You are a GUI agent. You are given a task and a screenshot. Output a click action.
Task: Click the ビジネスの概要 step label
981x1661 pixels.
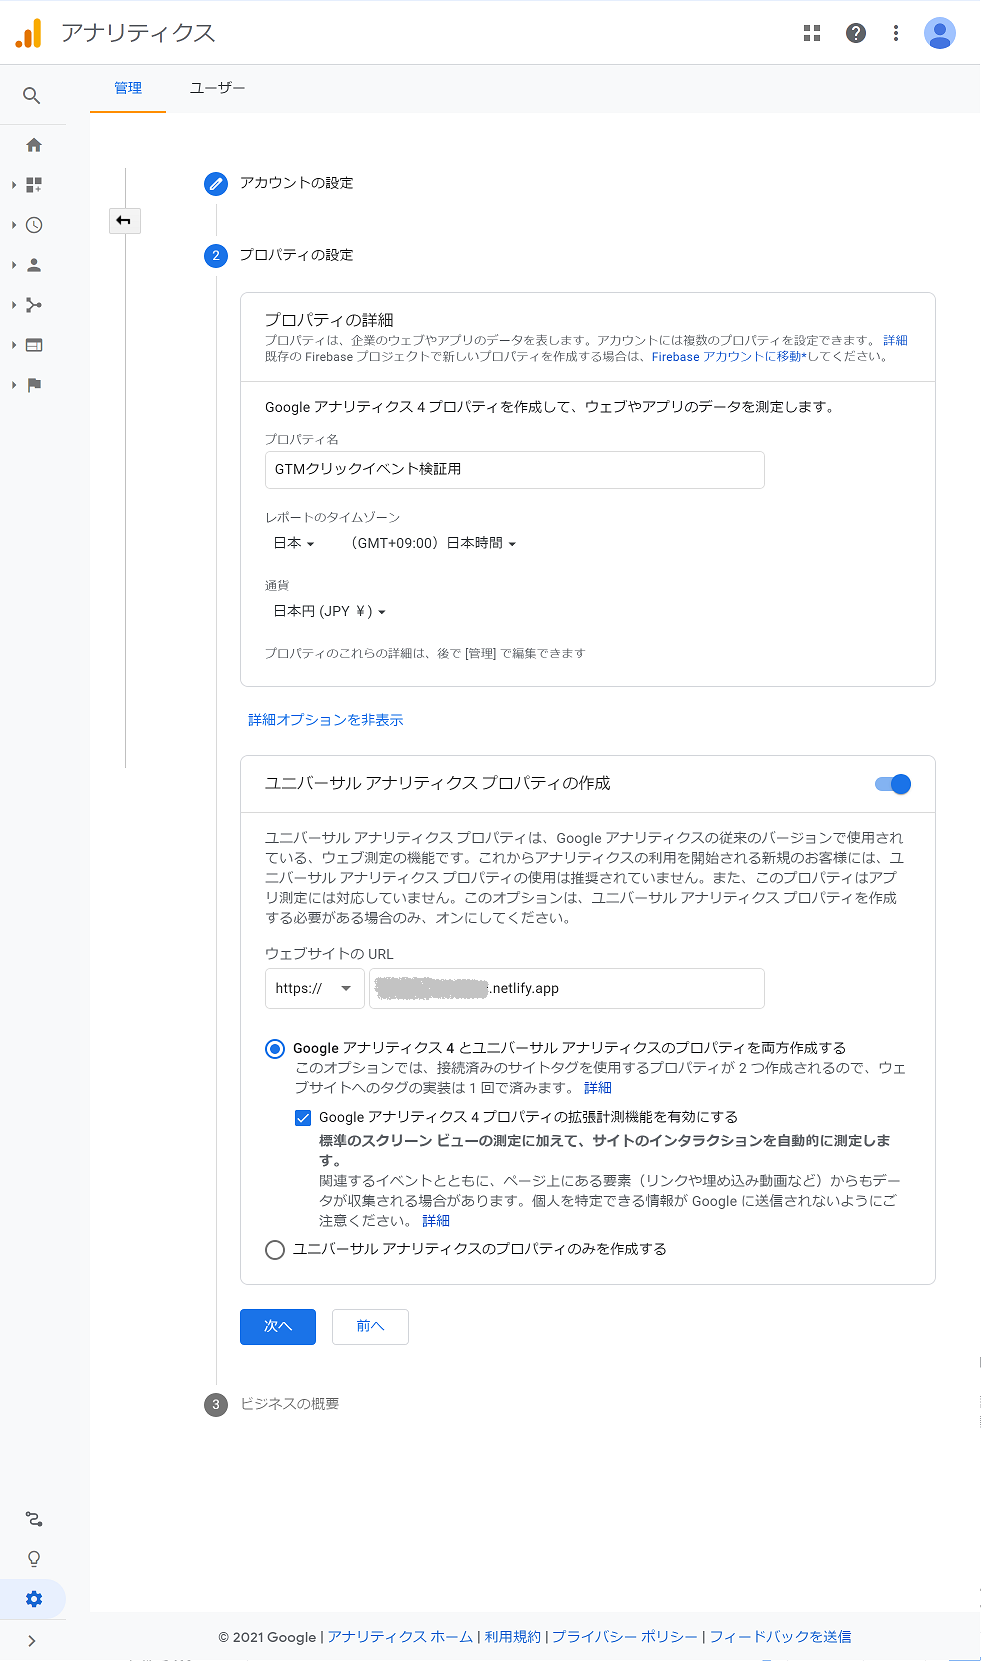point(290,1404)
